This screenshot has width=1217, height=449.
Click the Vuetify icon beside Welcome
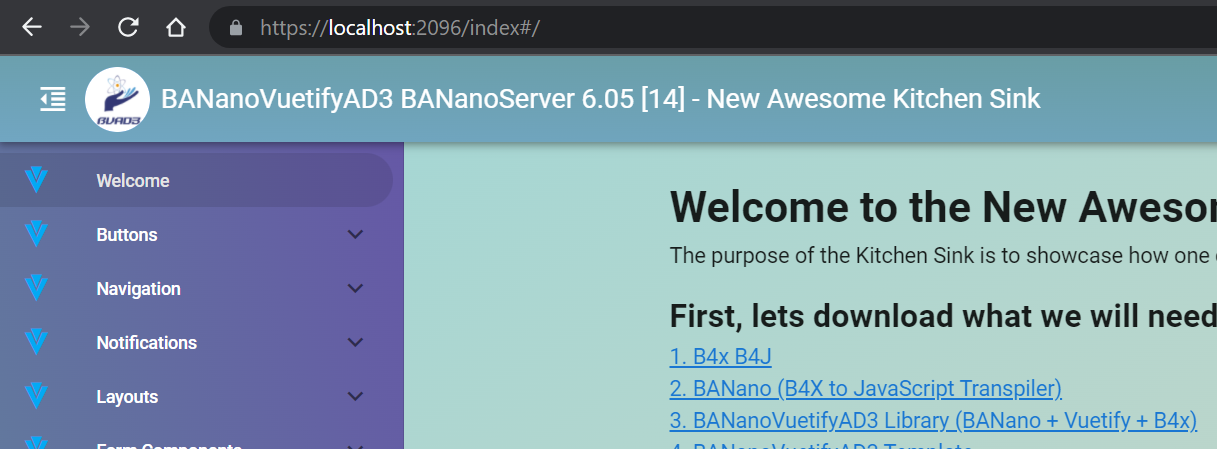pyautogui.click(x=36, y=181)
